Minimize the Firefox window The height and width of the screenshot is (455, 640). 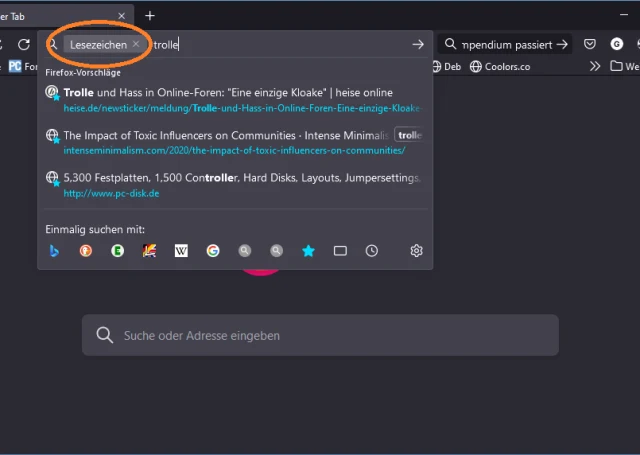(x=624, y=15)
